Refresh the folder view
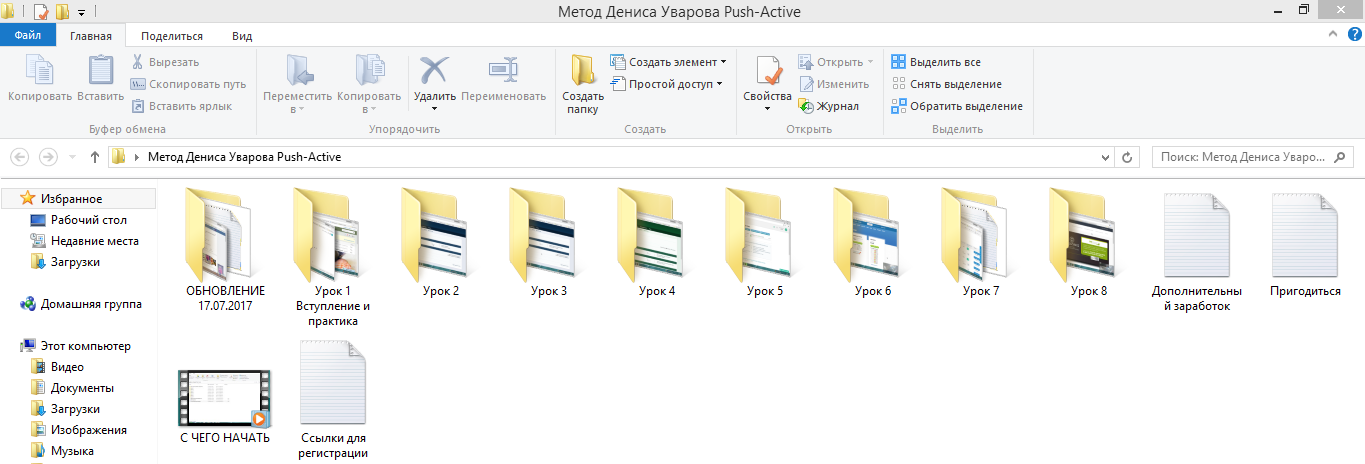Screen dimensions: 1365x464 (x=1127, y=158)
